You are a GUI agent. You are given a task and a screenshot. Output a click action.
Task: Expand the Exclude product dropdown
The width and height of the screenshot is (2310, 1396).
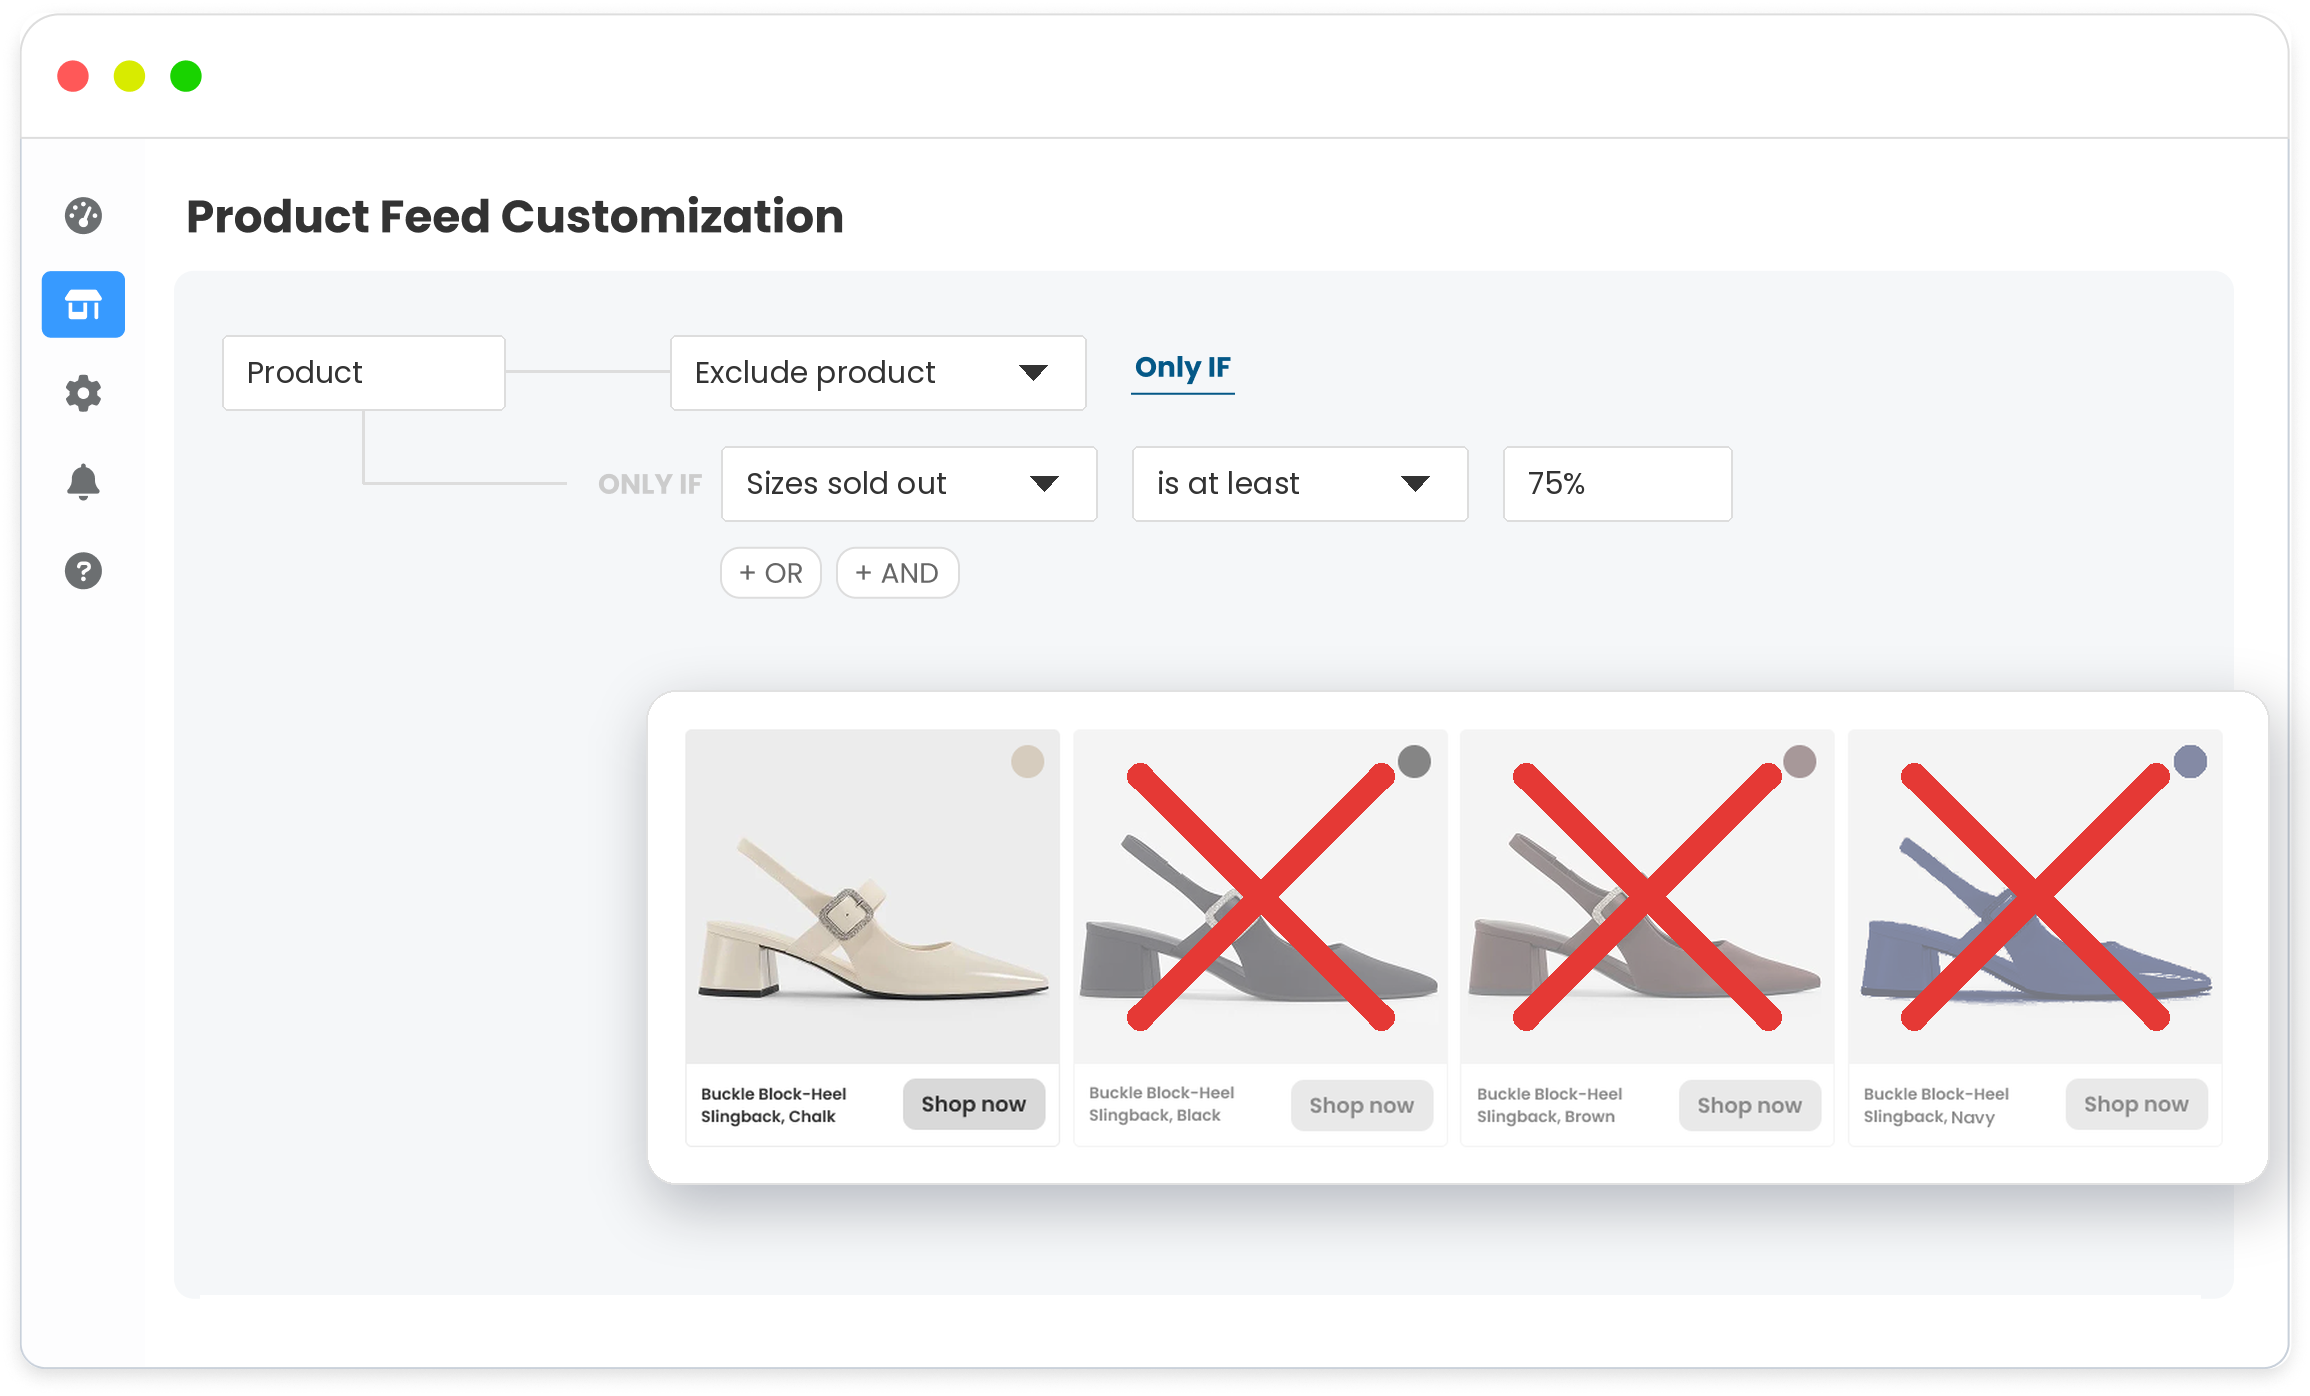[x=878, y=373]
